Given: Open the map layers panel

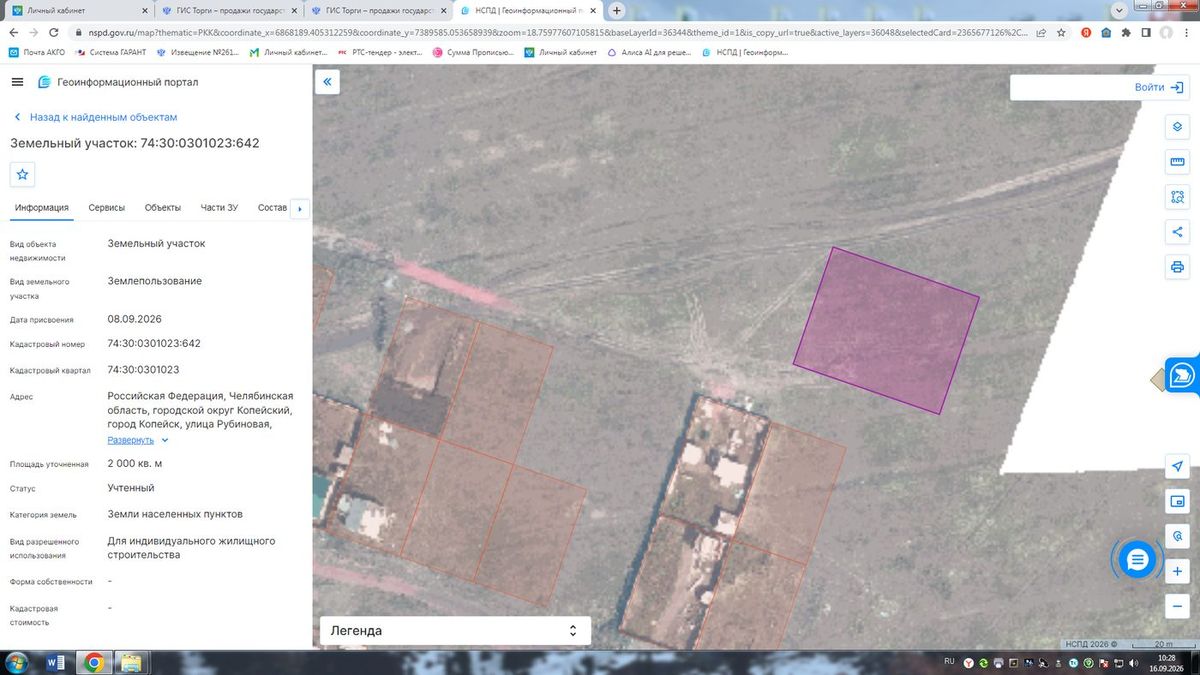Looking at the screenshot, I should pos(1177,127).
